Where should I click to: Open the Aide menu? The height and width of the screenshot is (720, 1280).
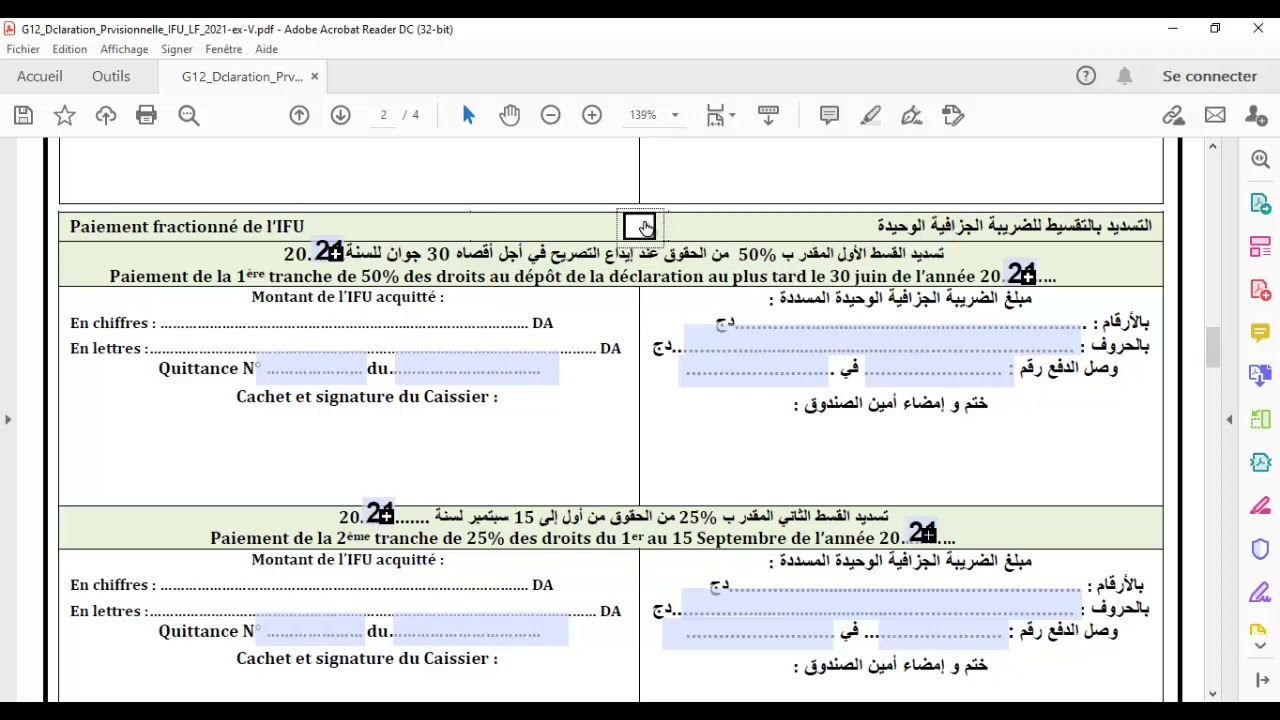click(266, 49)
